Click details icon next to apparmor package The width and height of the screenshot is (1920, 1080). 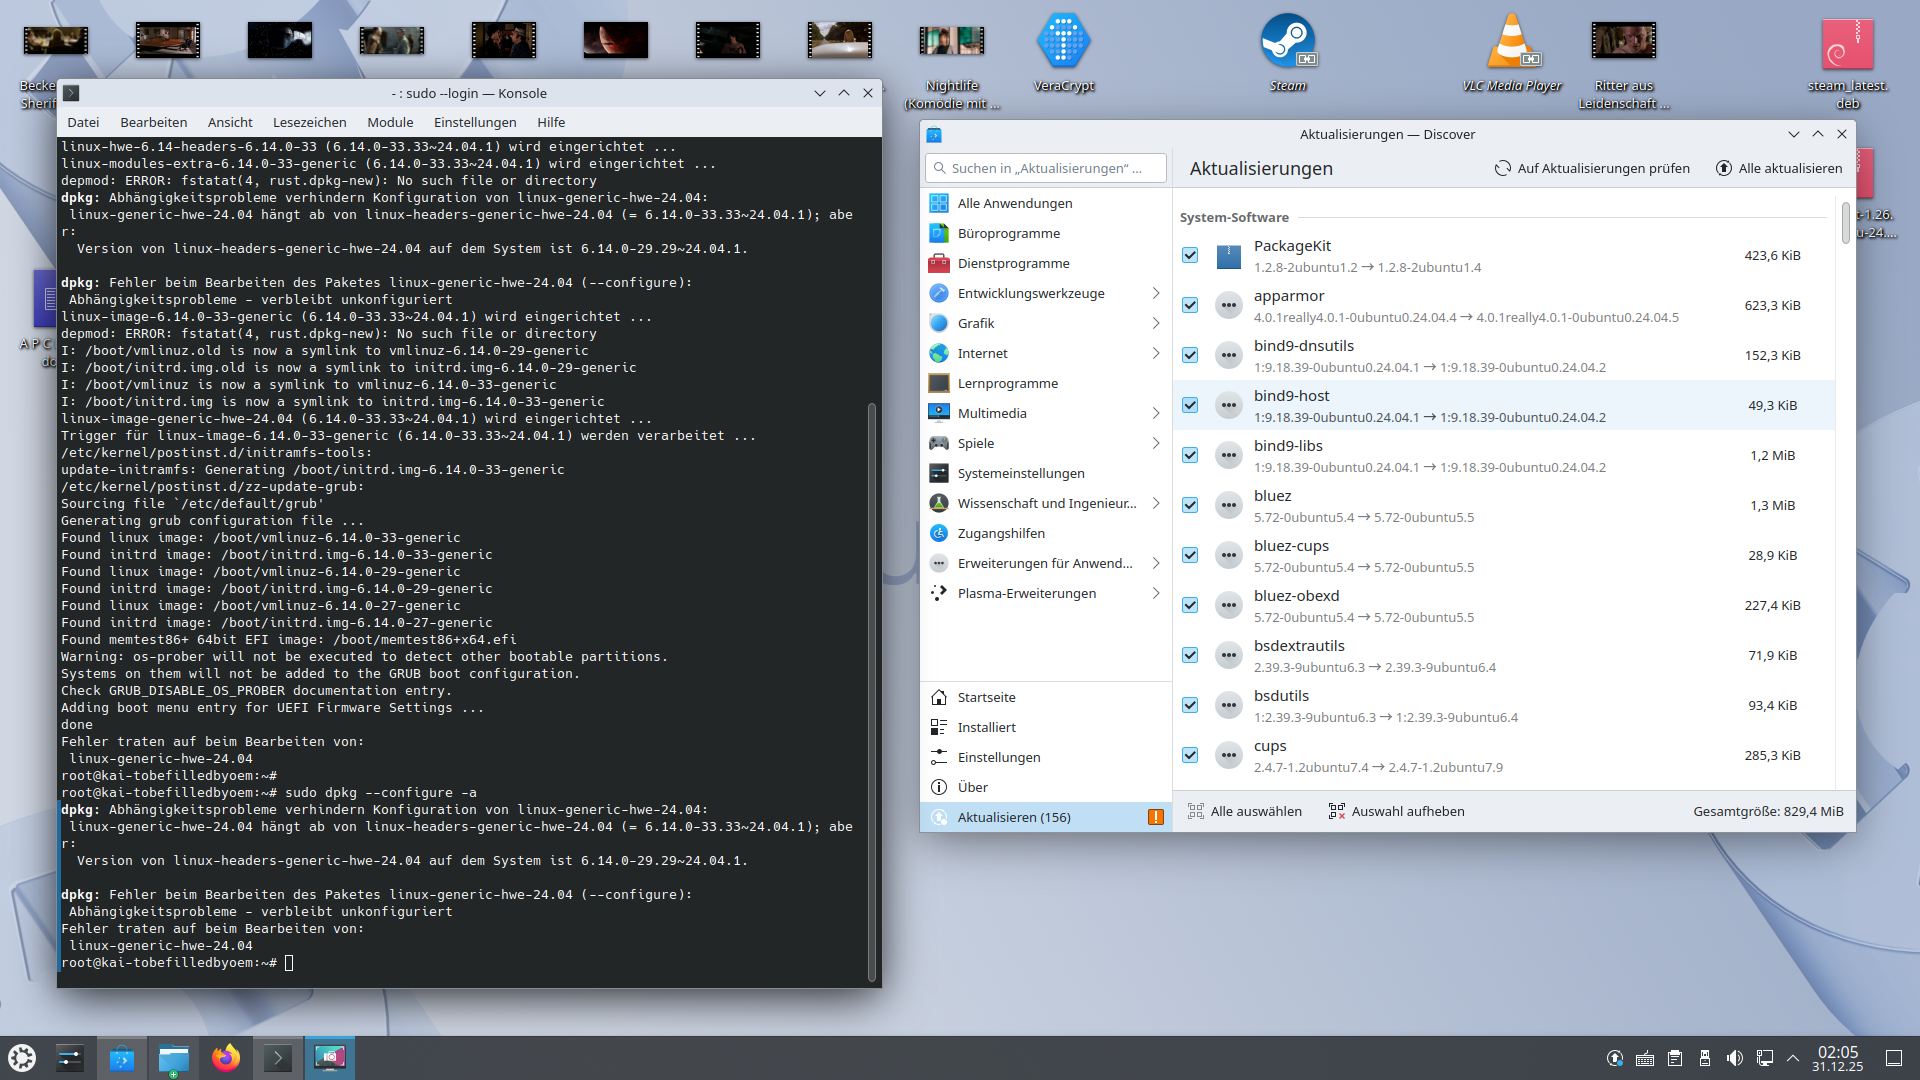[1228, 305]
